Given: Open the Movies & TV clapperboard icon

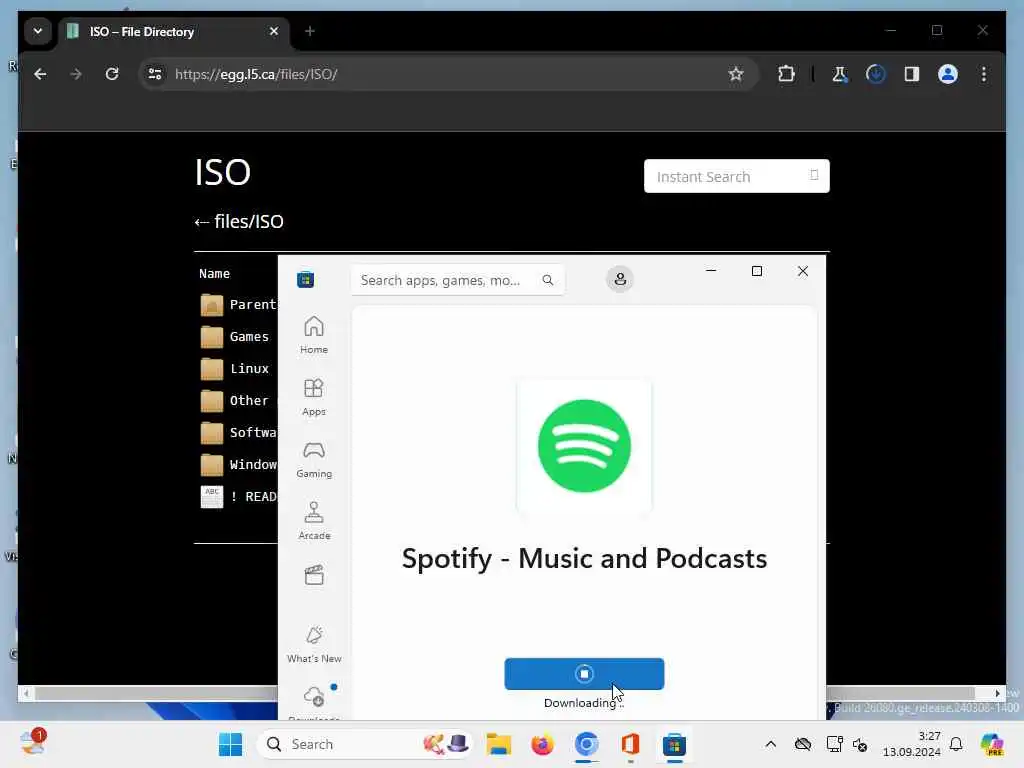Looking at the screenshot, I should [314, 575].
